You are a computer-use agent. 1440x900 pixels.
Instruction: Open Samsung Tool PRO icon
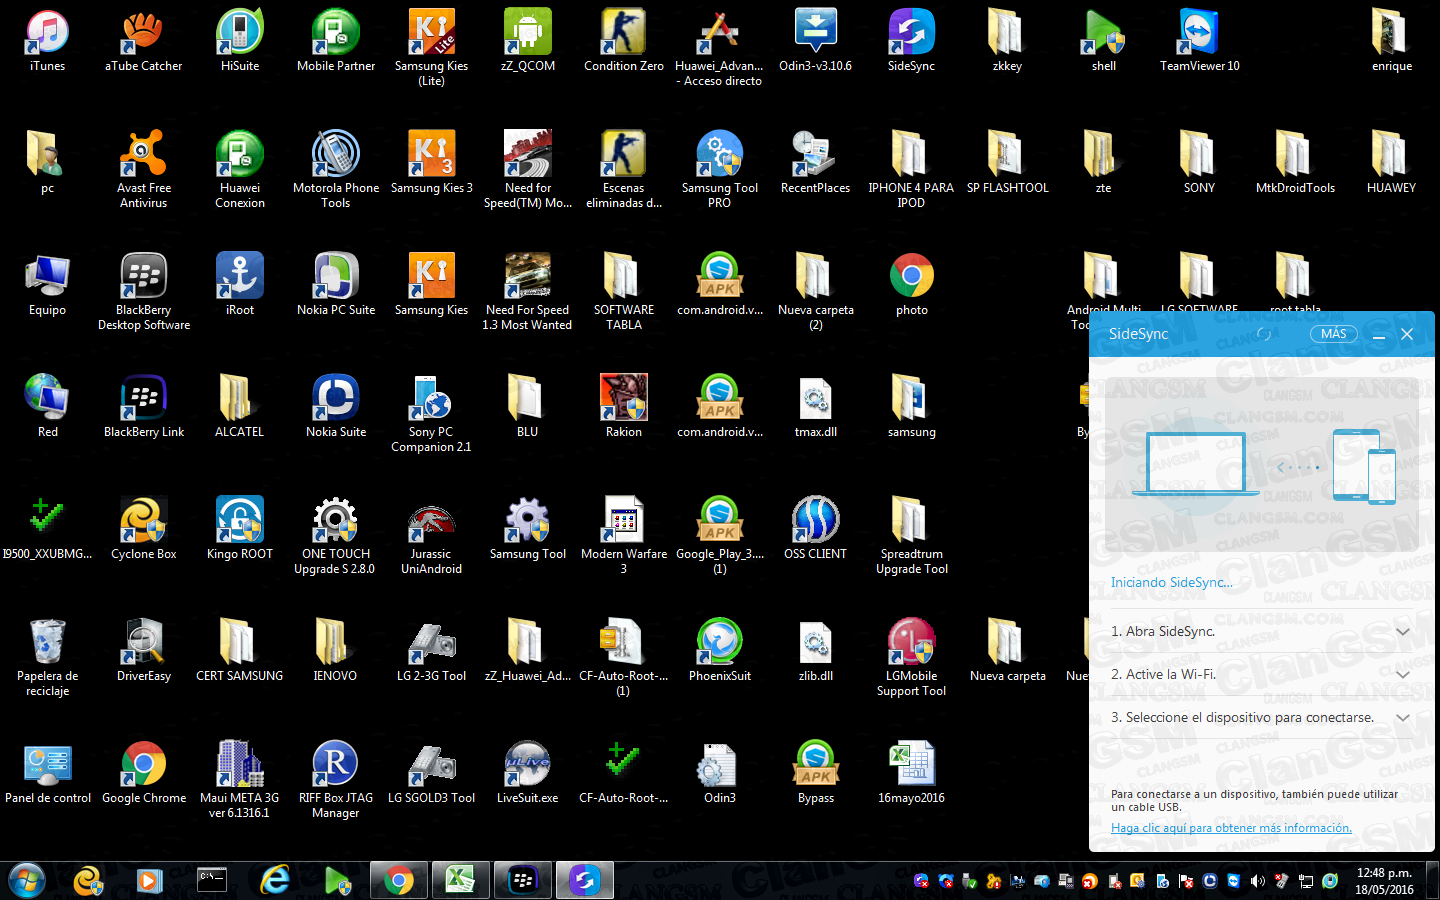point(720,169)
